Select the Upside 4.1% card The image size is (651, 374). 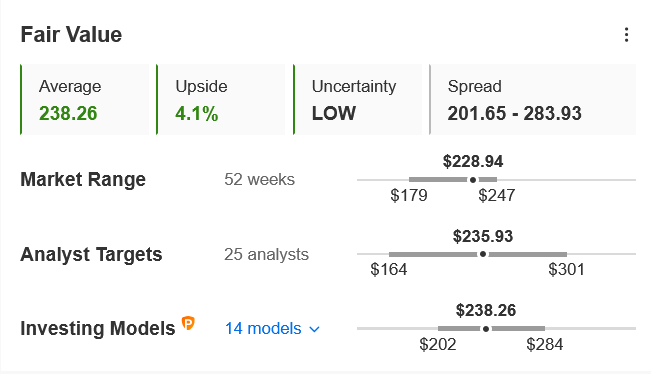pyautogui.click(x=221, y=100)
